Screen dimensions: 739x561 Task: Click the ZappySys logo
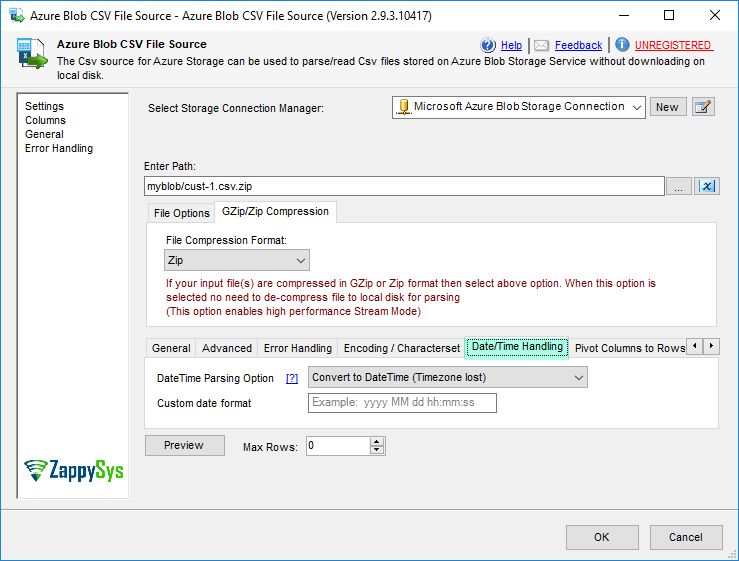pos(74,470)
